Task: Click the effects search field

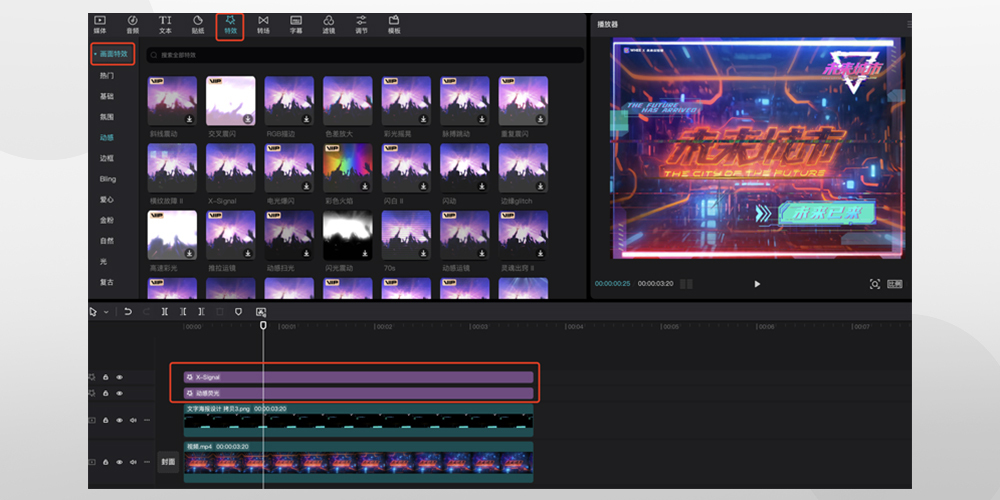Action: (365, 55)
